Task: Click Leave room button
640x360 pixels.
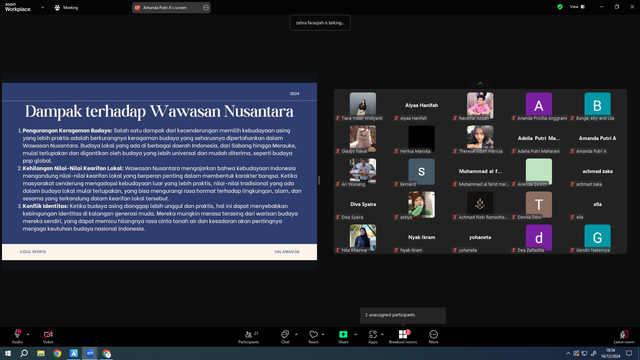Action: tap(624, 336)
